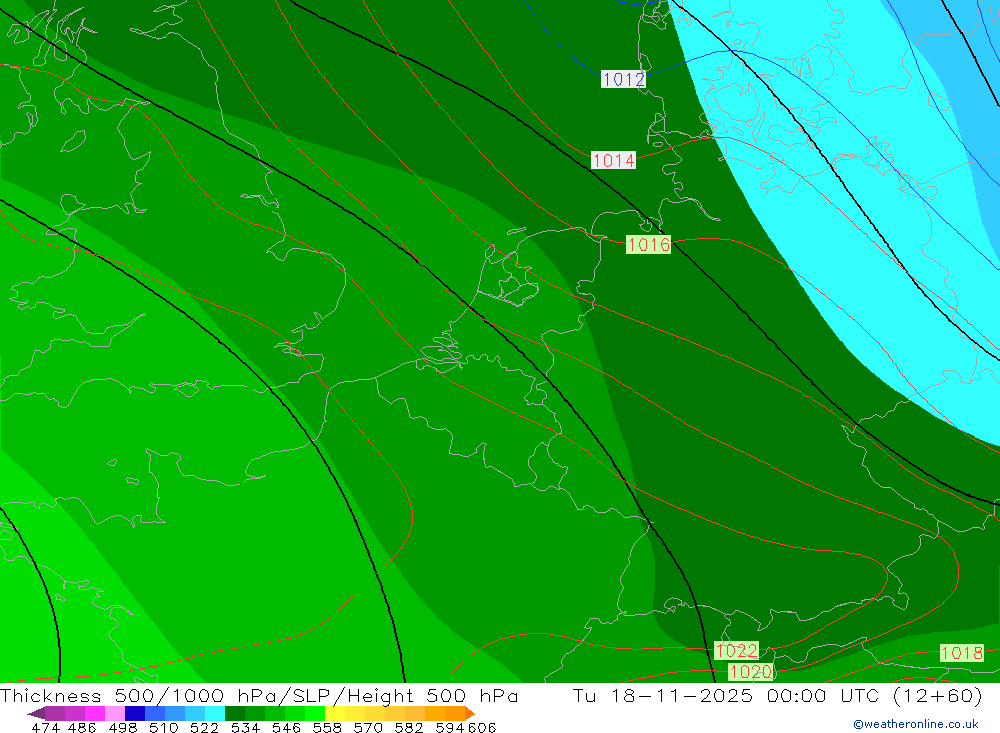Screen dimensions: 1000x733
Task: Click legend value 498
Action: point(123,727)
